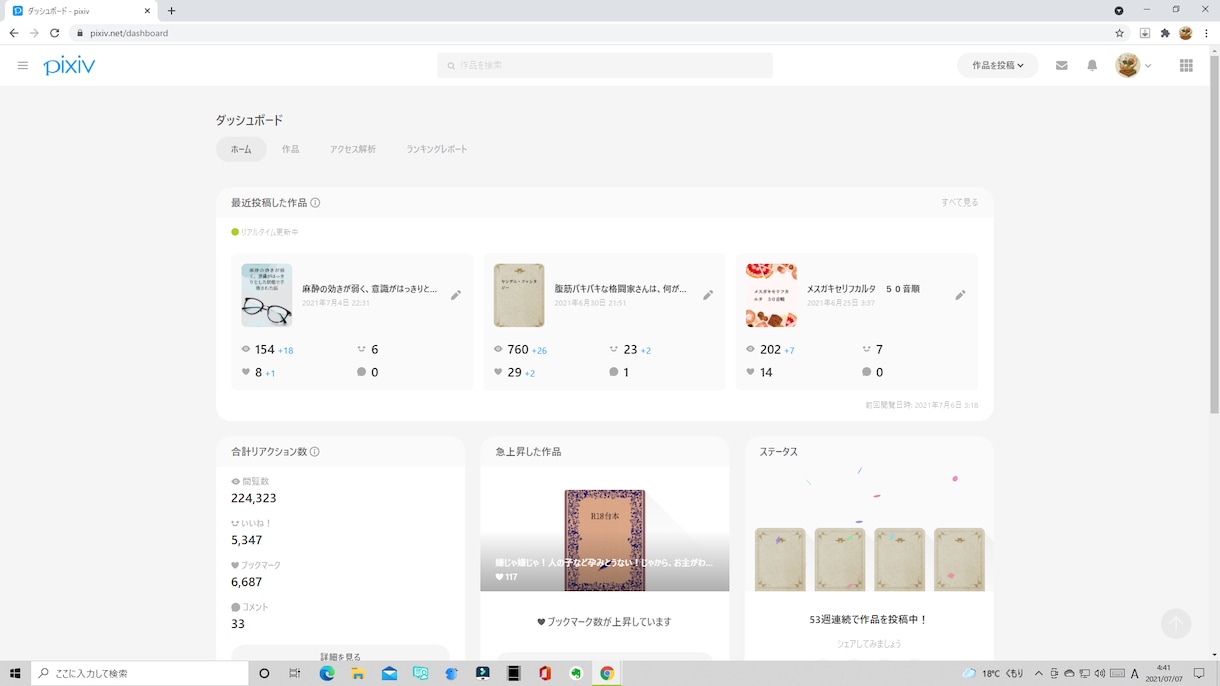Open File Explorer from the taskbar
The height and width of the screenshot is (686, 1220).
(x=358, y=674)
